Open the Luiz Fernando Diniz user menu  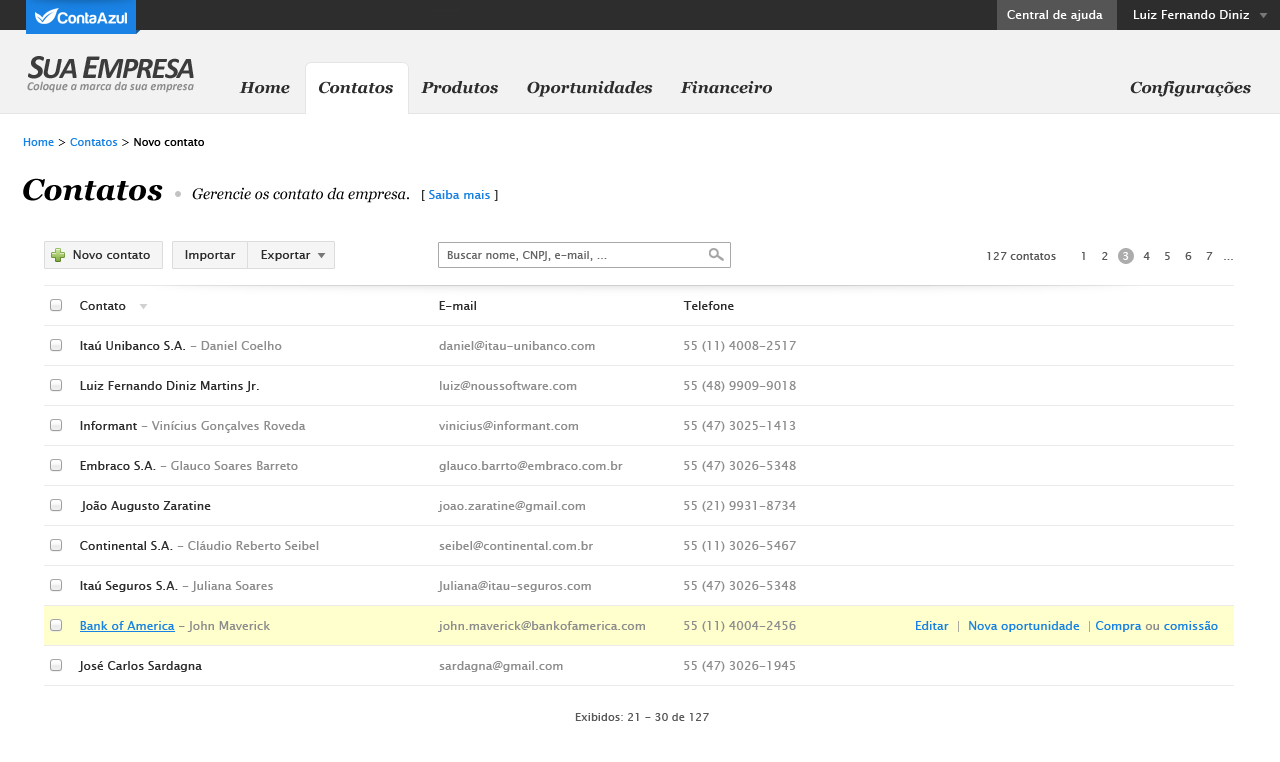[1199, 15]
